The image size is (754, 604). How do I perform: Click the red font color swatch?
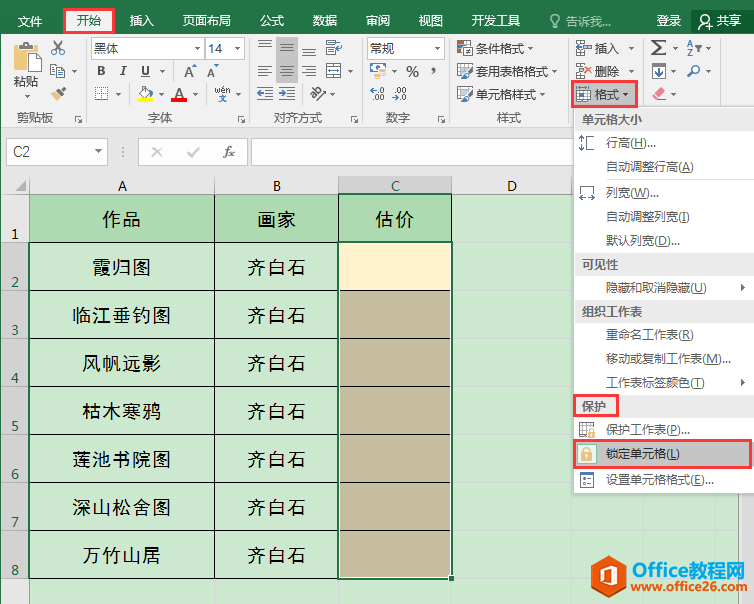[179, 95]
